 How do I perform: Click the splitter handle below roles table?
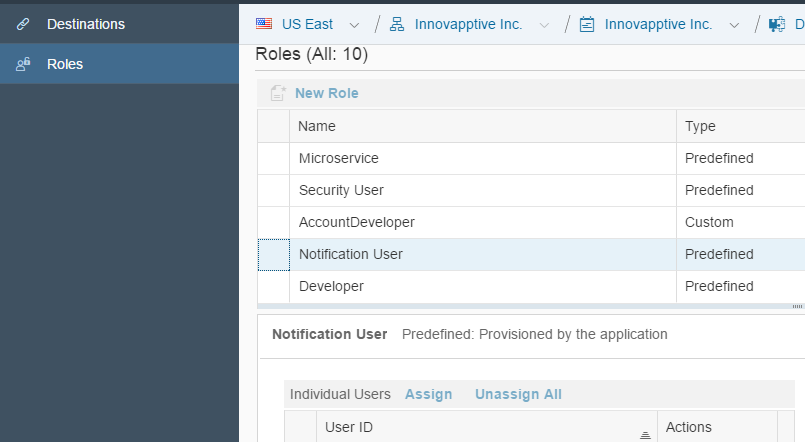(797, 306)
